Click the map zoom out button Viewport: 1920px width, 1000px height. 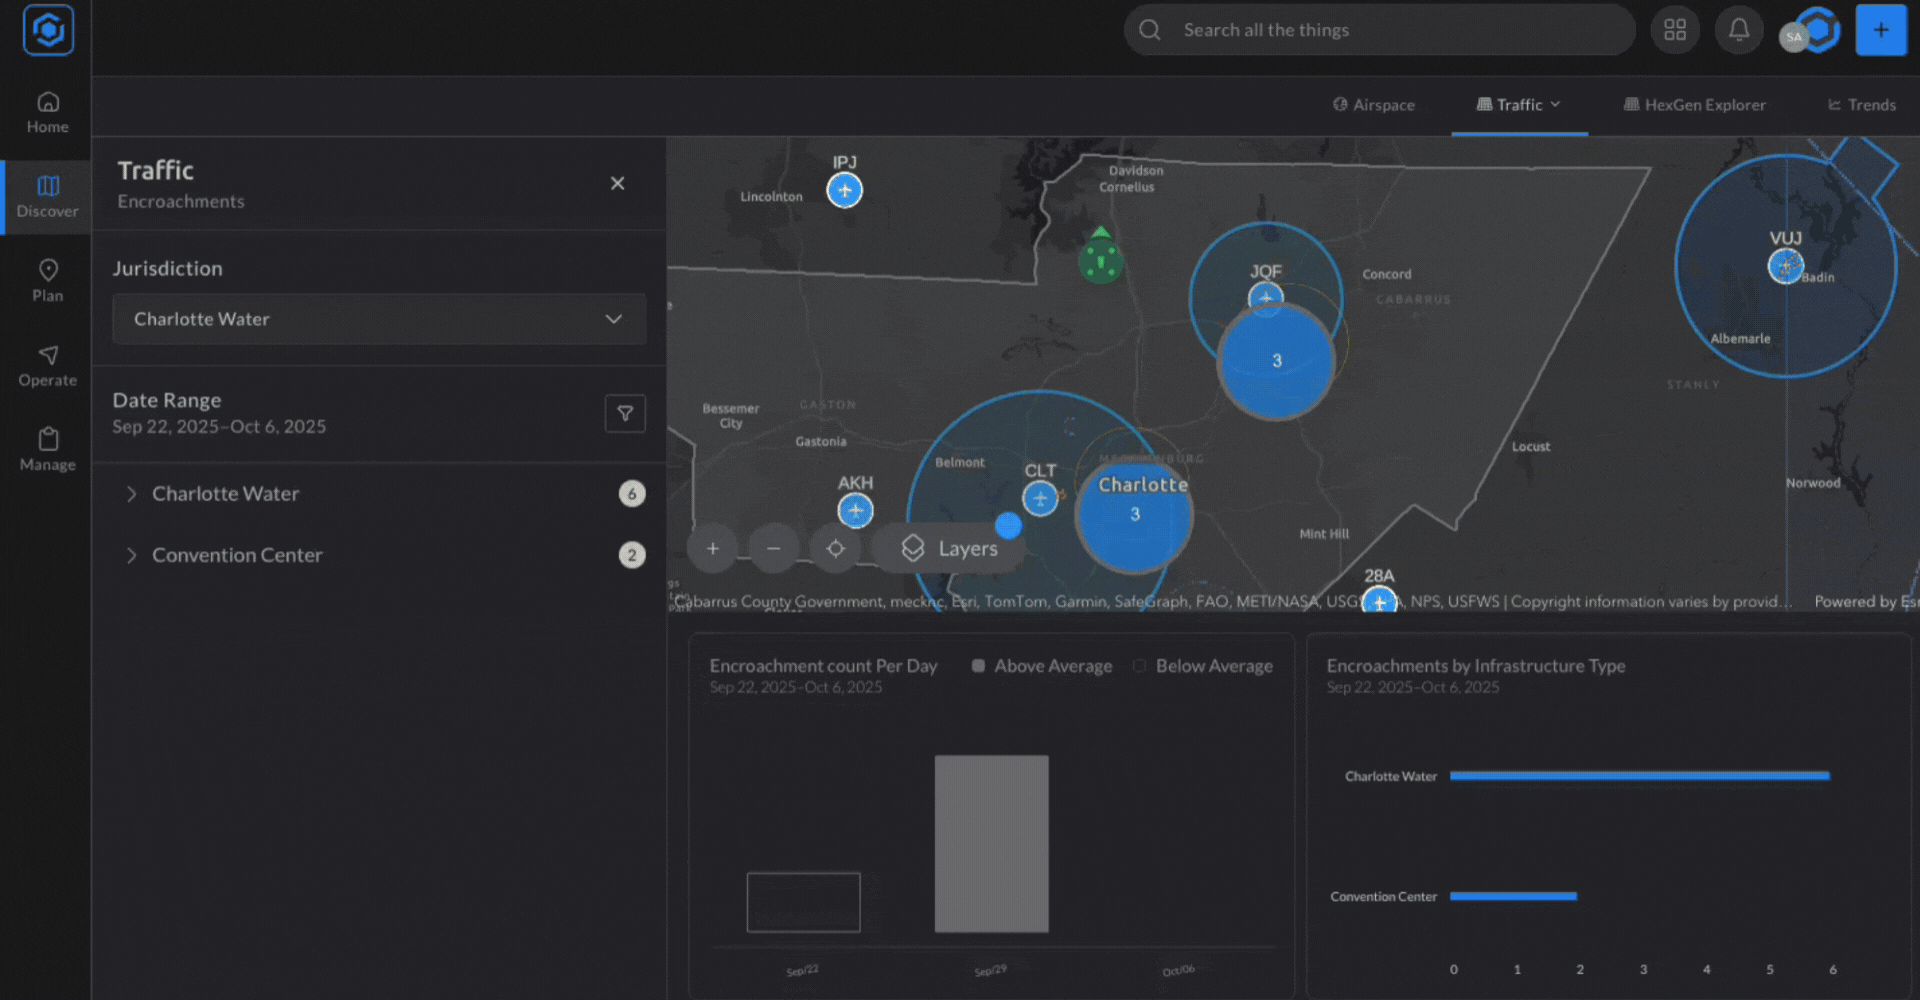773,548
